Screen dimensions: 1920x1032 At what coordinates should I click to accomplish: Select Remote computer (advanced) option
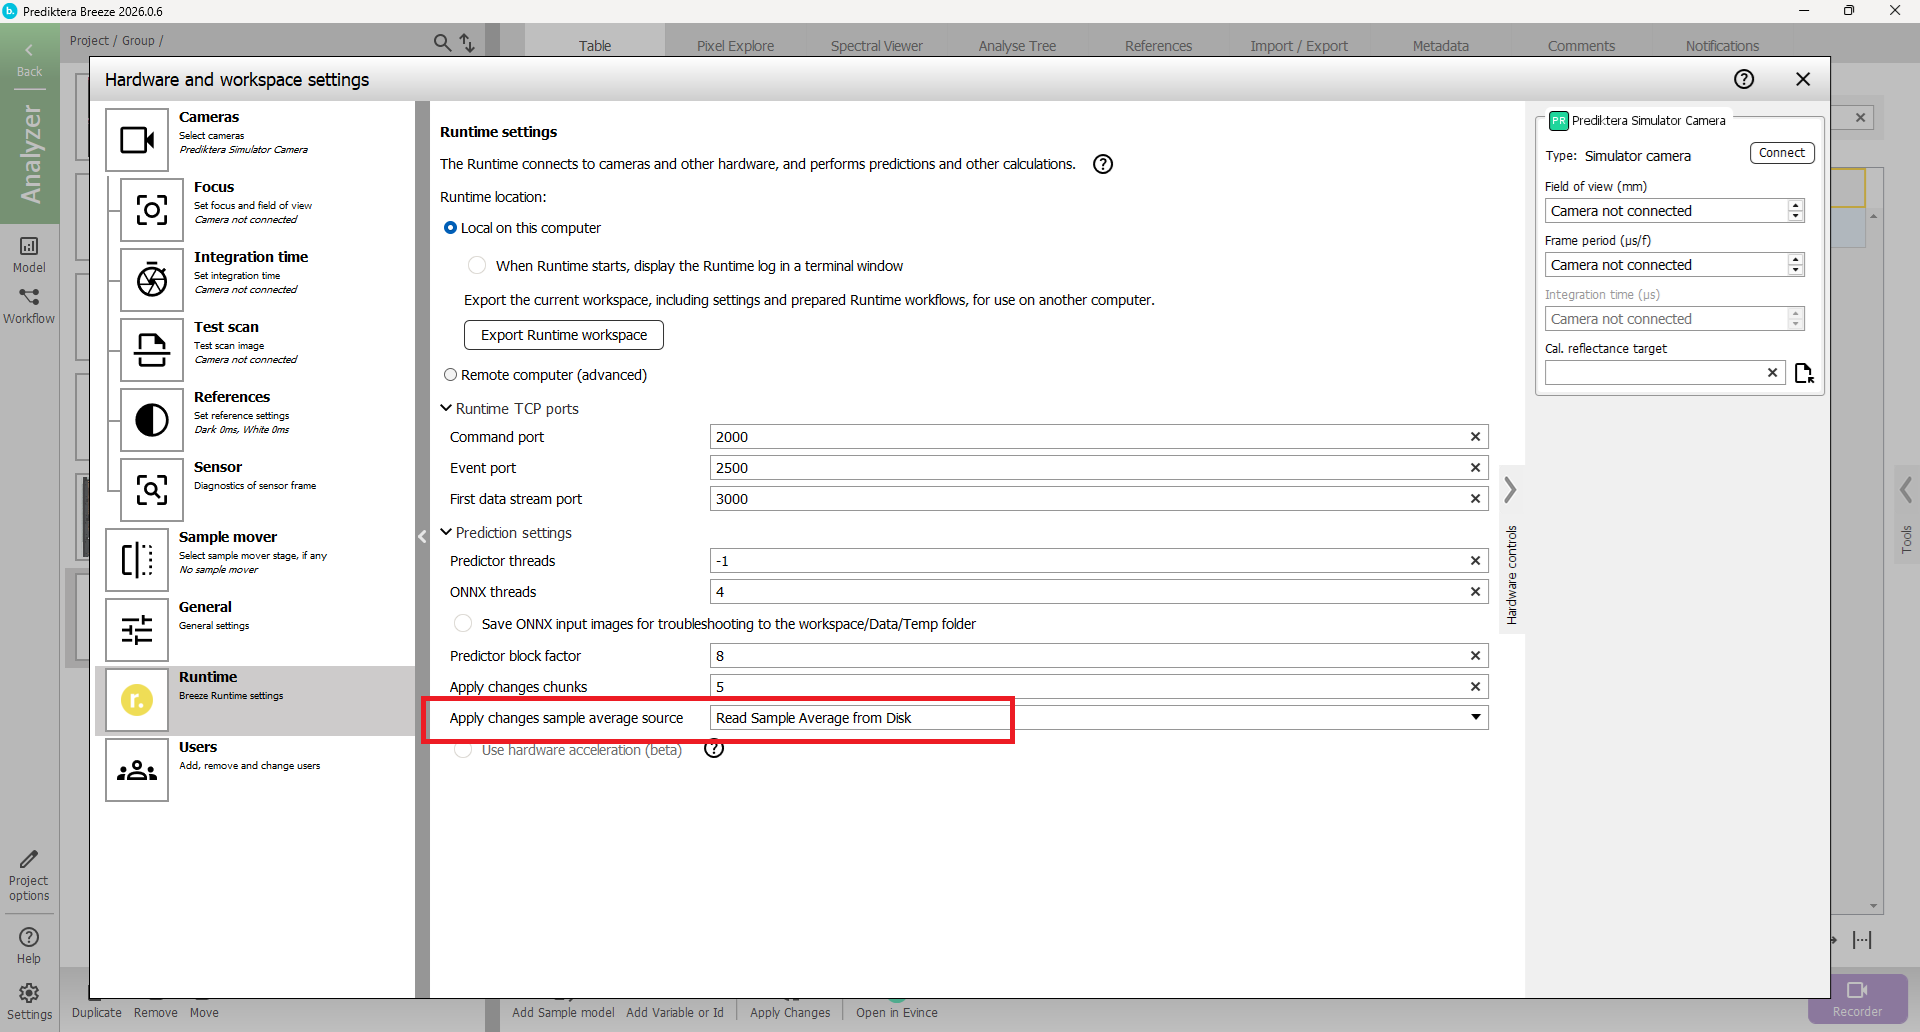450,375
